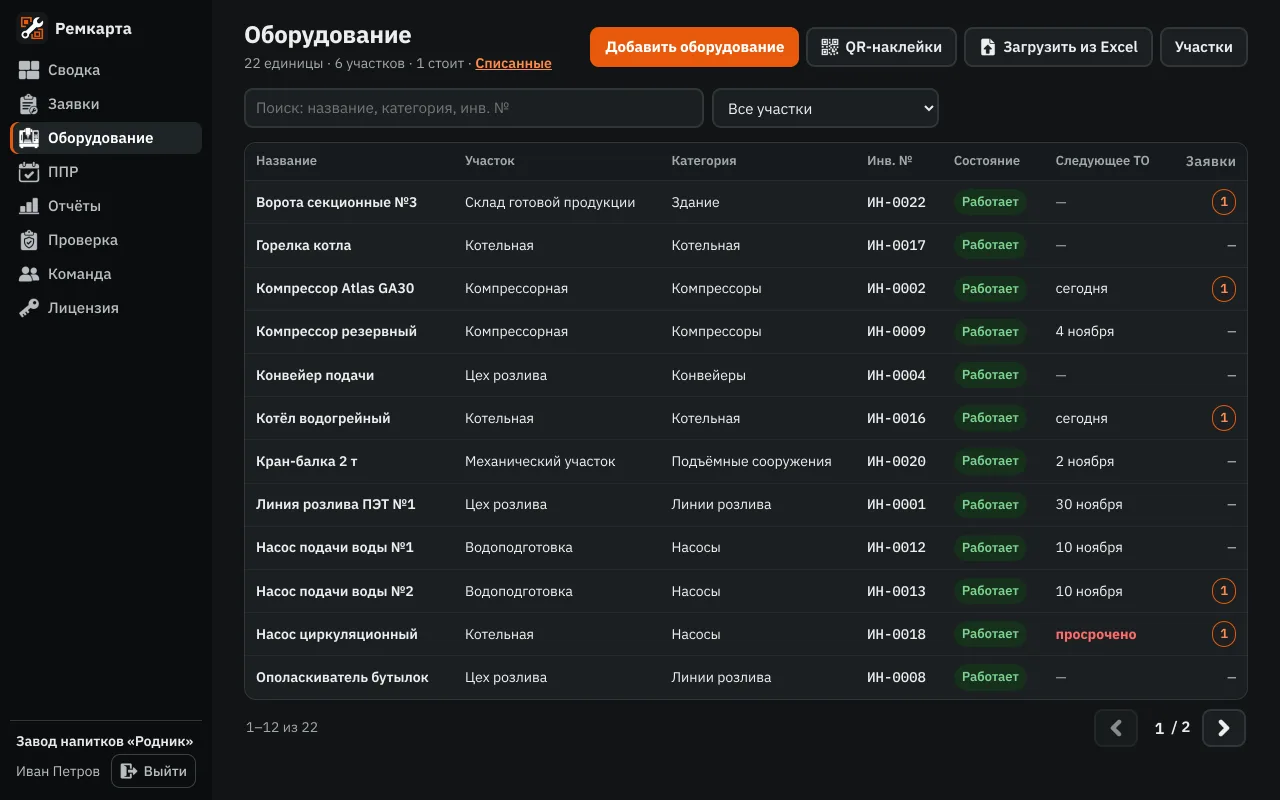Image resolution: width=1280 pixels, height=800 pixels.
Task: Click the Excel upload file icon
Action: click(987, 47)
